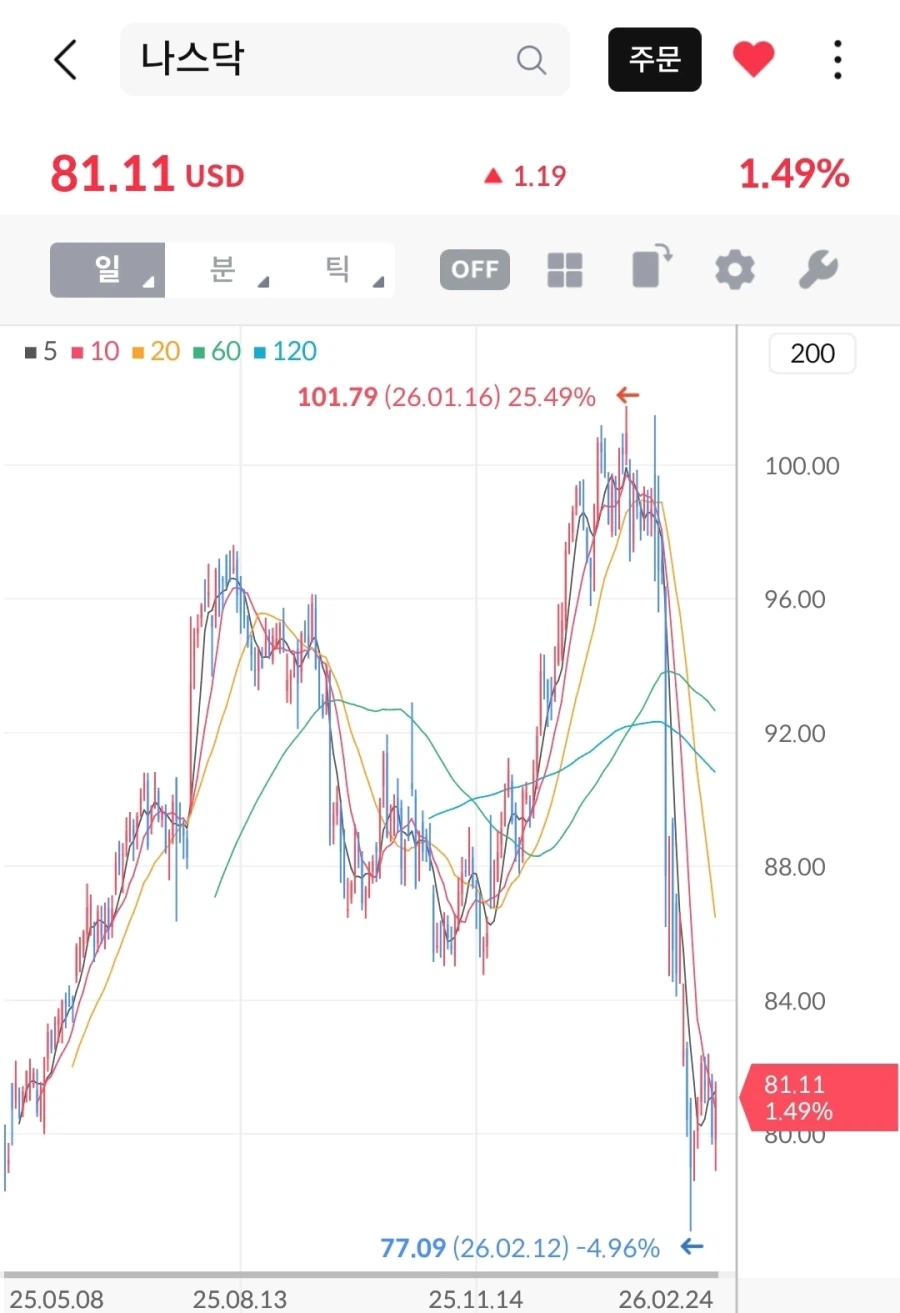Open the wrench tools icon

818,270
